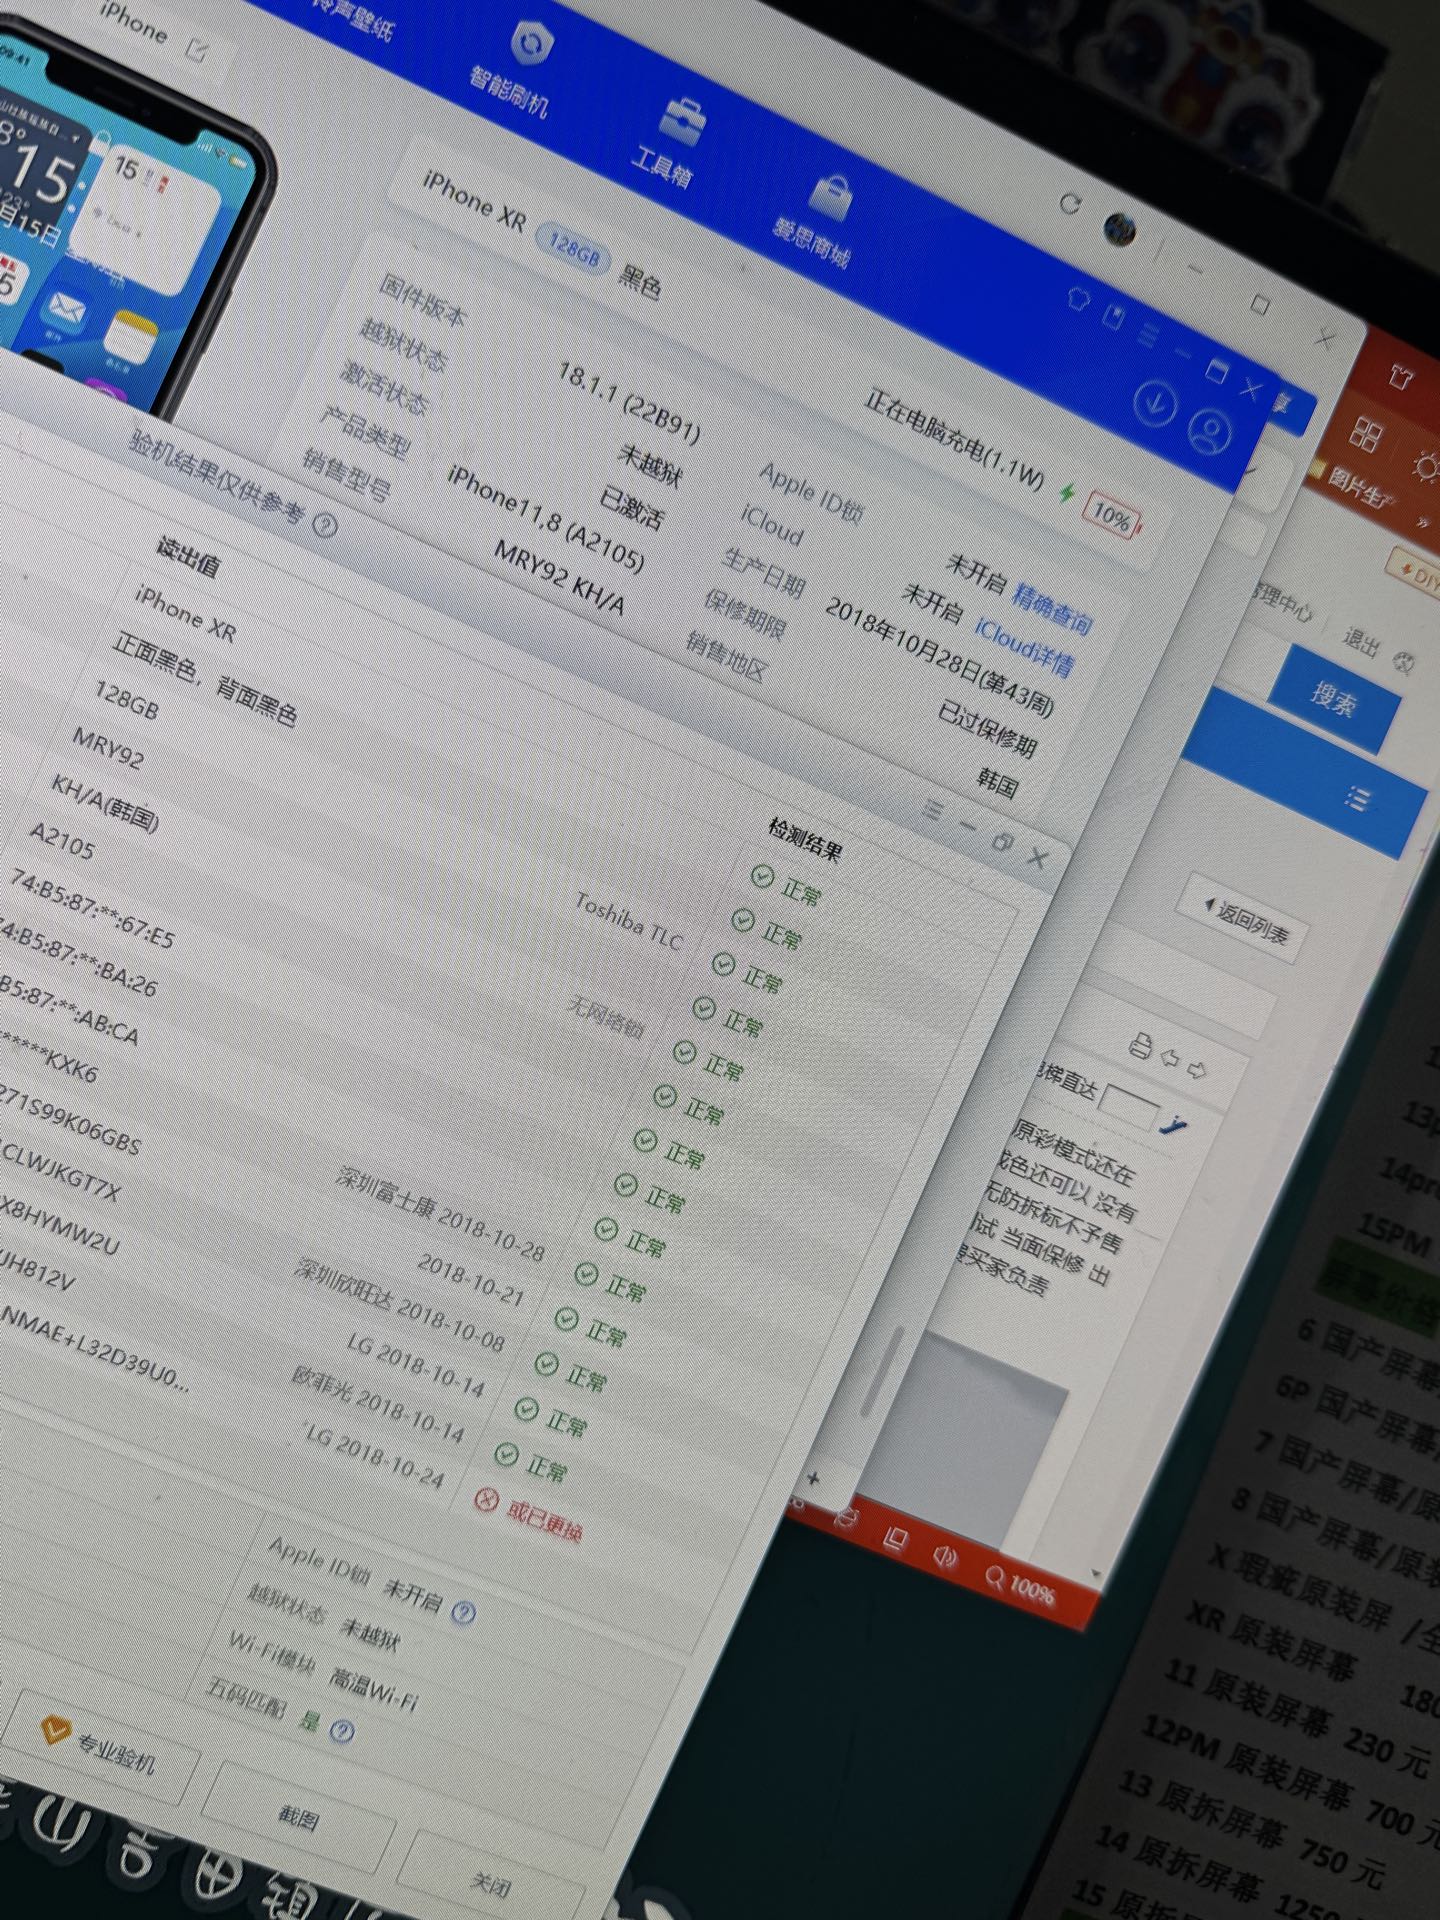
Task: Open the circular user avatar profile
Action: tap(1120, 229)
